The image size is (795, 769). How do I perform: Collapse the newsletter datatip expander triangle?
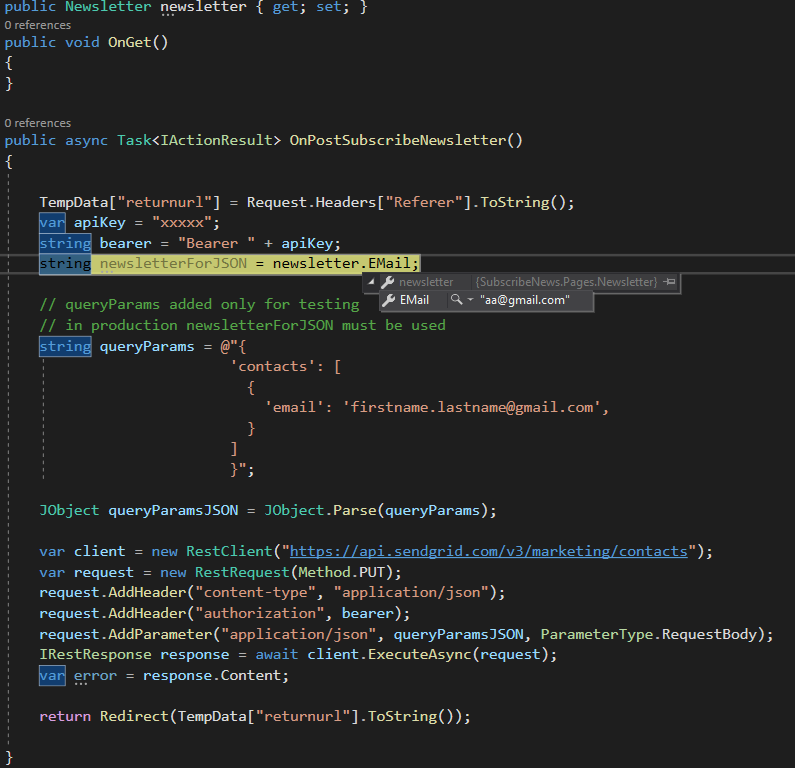click(x=371, y=282)
